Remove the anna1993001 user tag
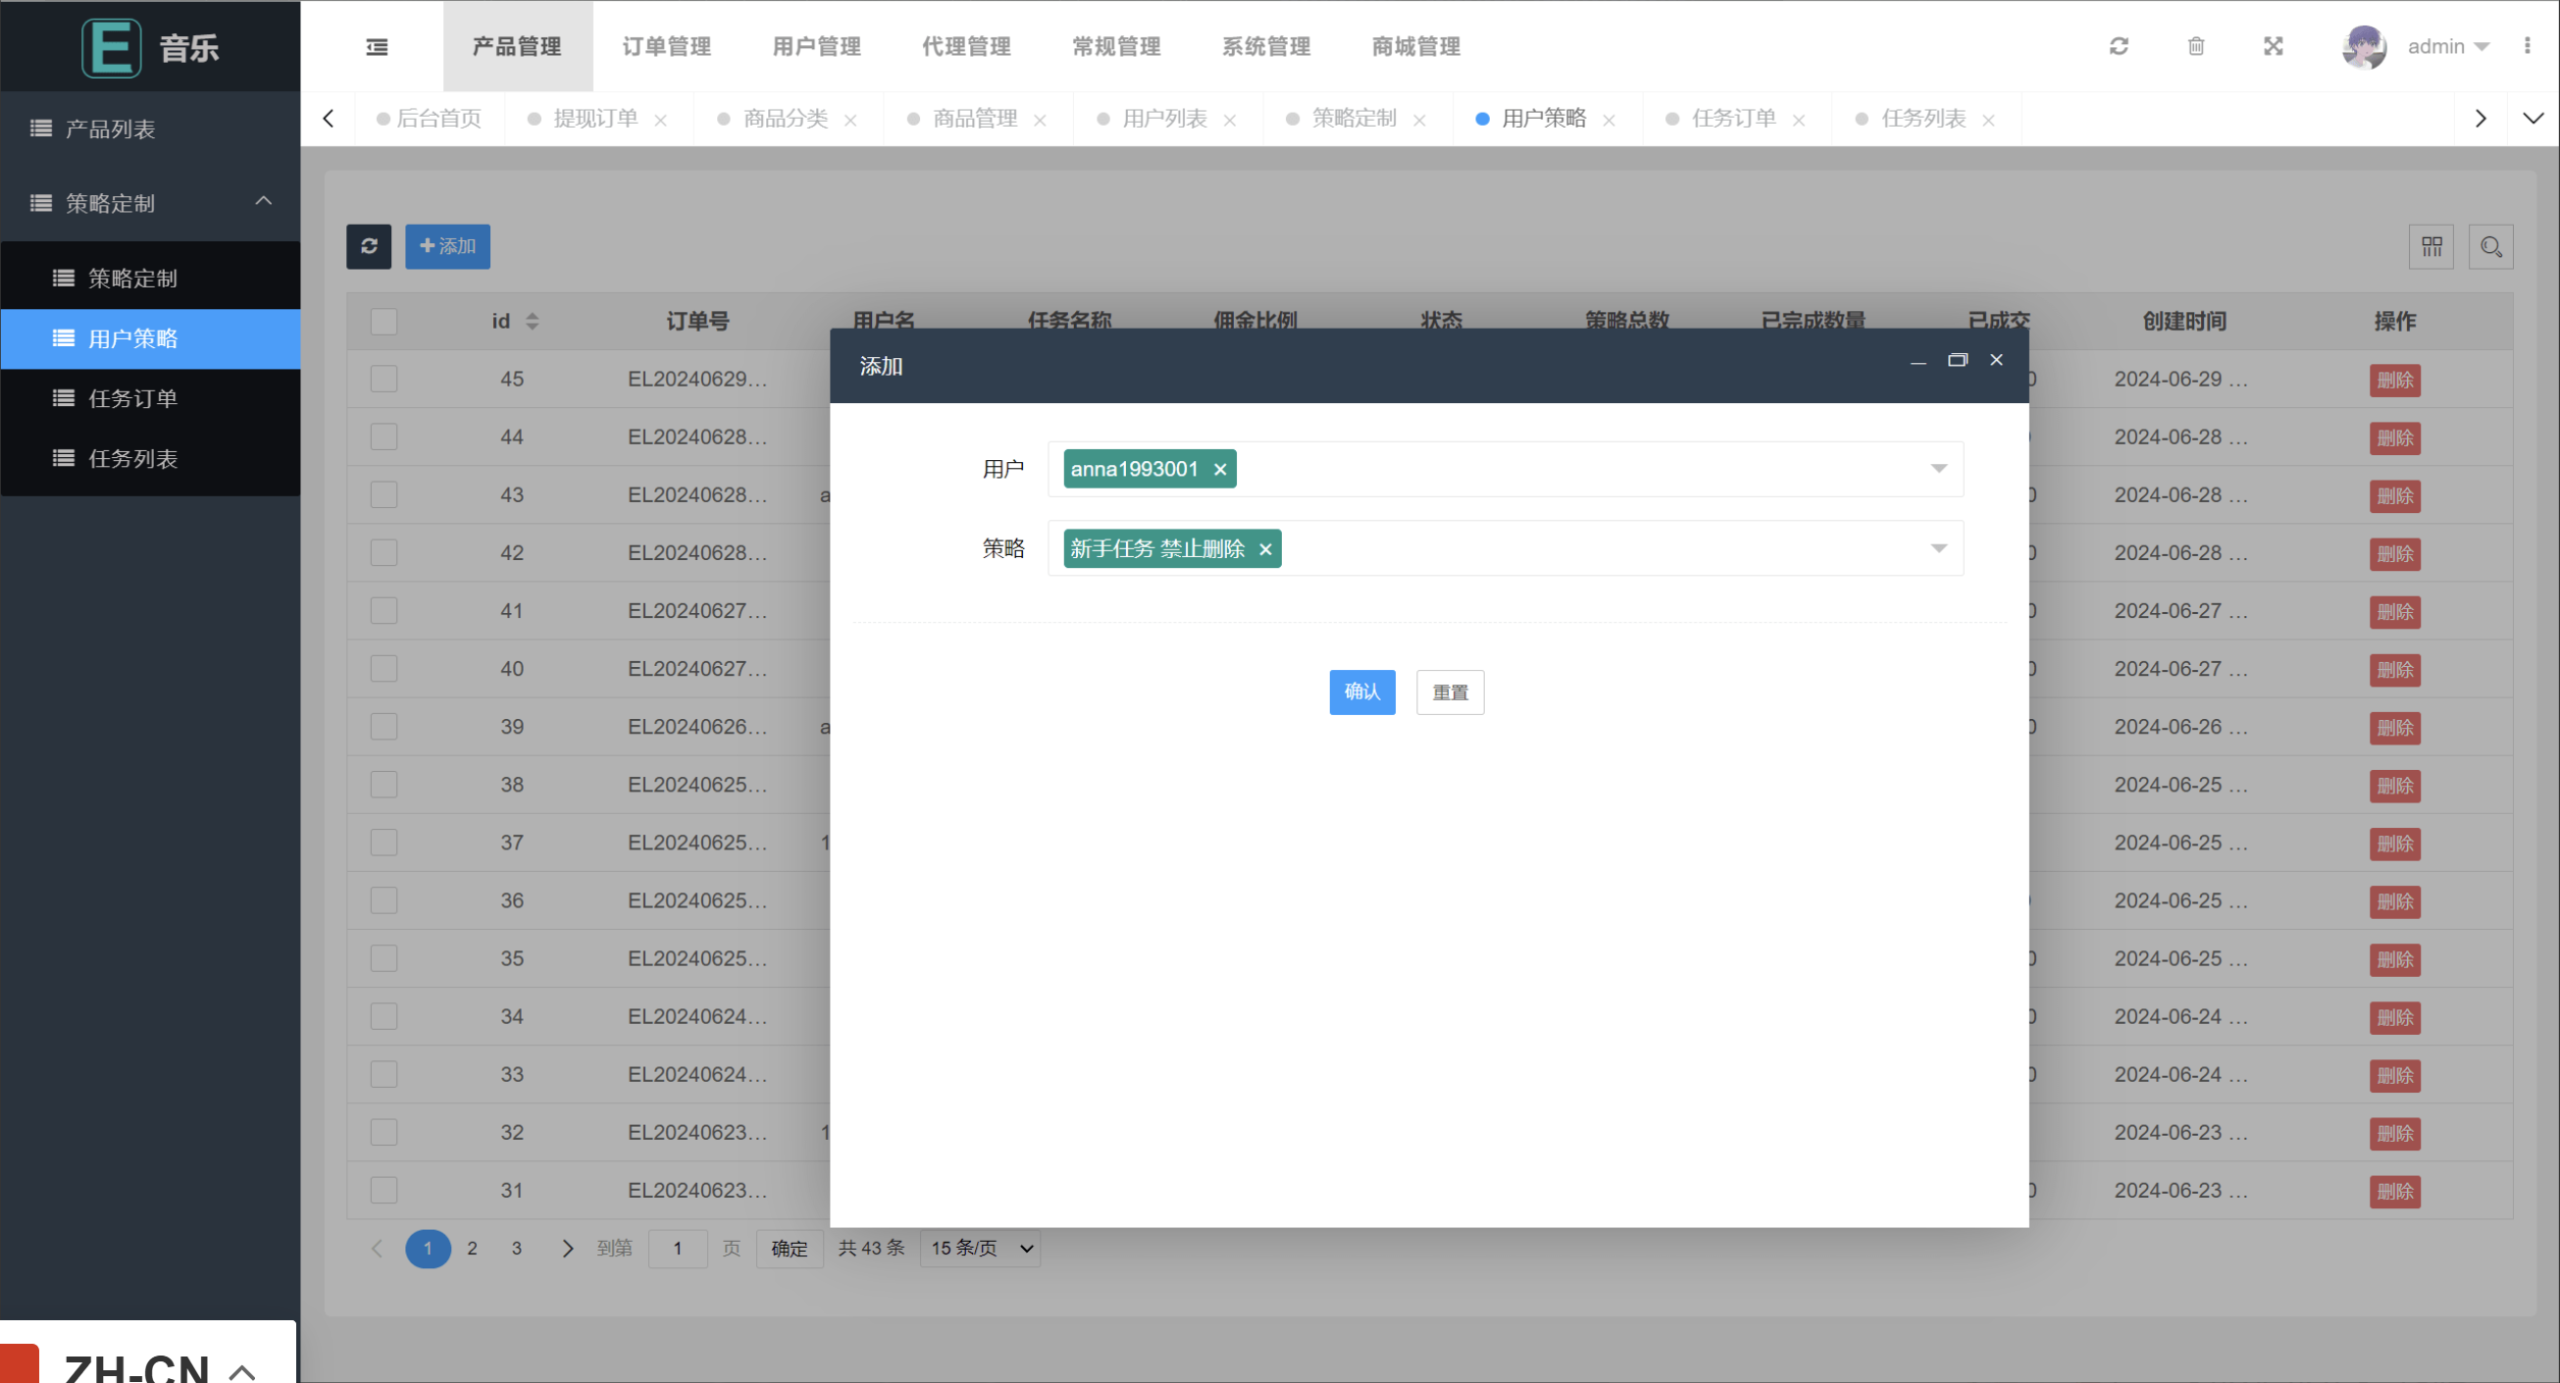The width and height of the screenshot is (2560, 1383). (1220, 469)
